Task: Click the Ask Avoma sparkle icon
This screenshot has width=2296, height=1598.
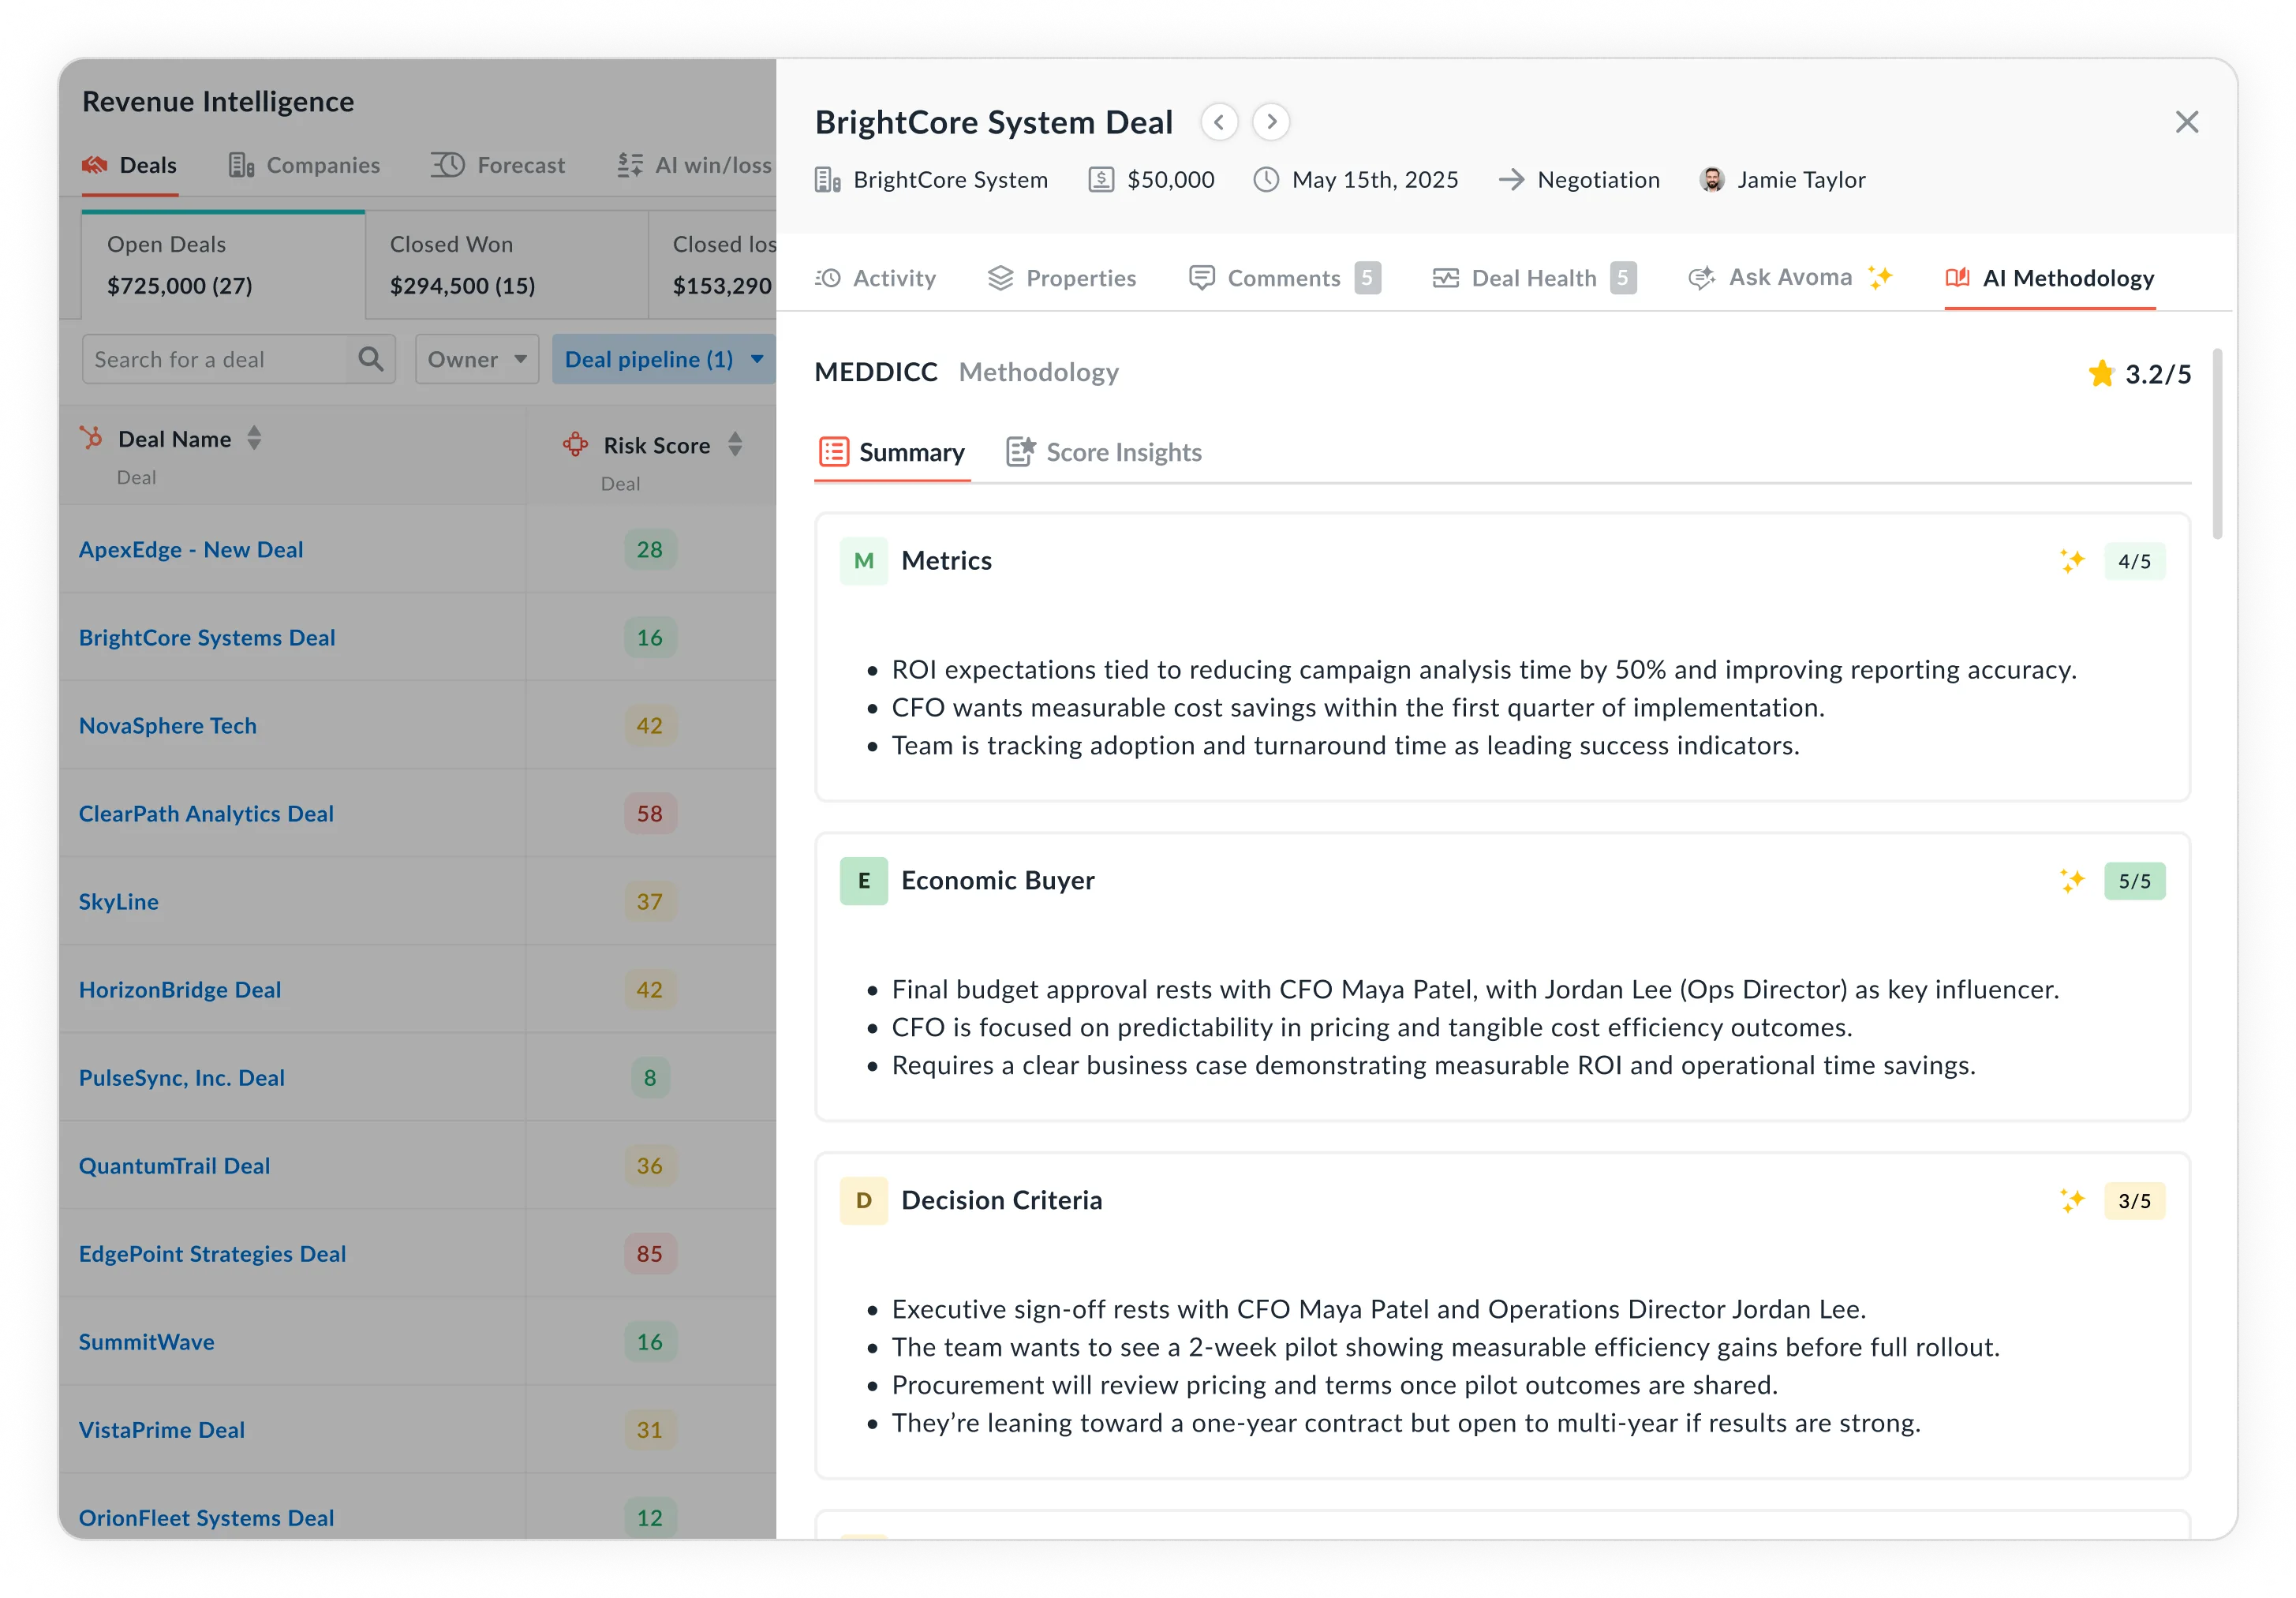Action: (x=1881, y=276)
